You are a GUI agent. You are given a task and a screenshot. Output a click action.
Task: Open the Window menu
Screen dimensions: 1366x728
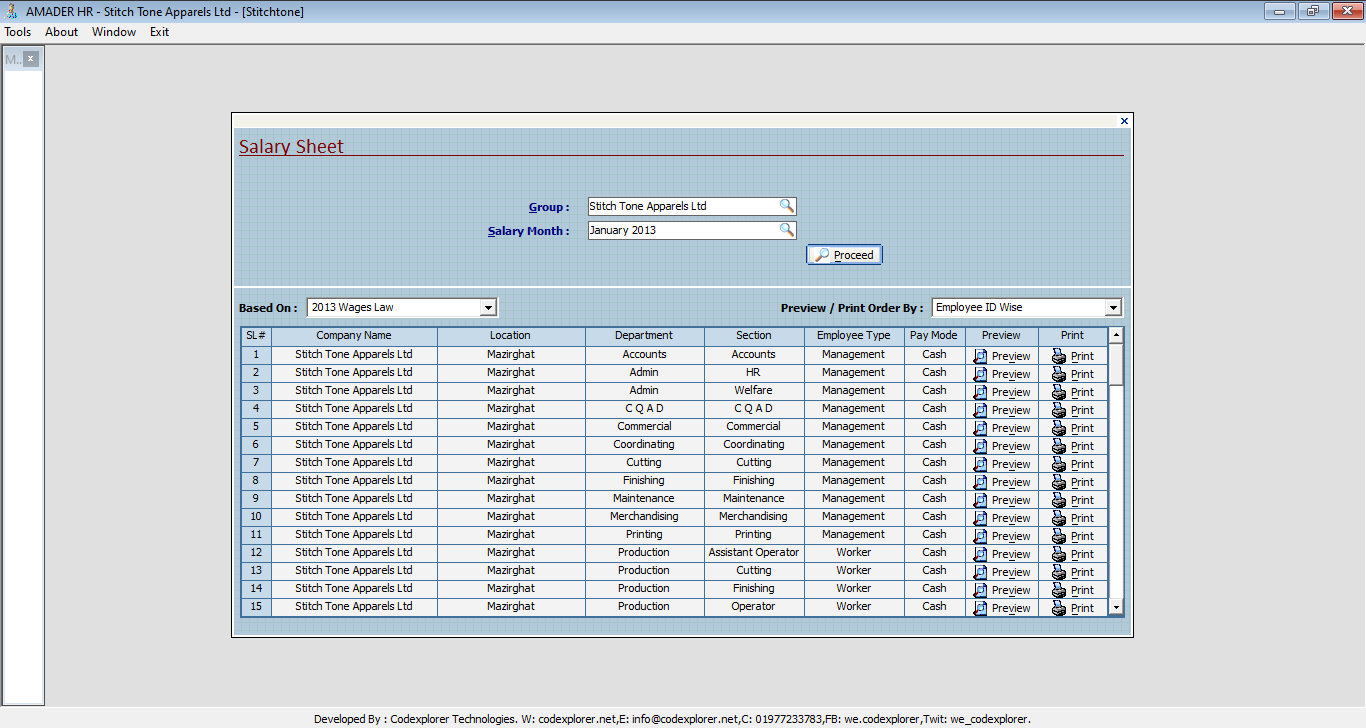pyautogui.click(x=114, y=32)
